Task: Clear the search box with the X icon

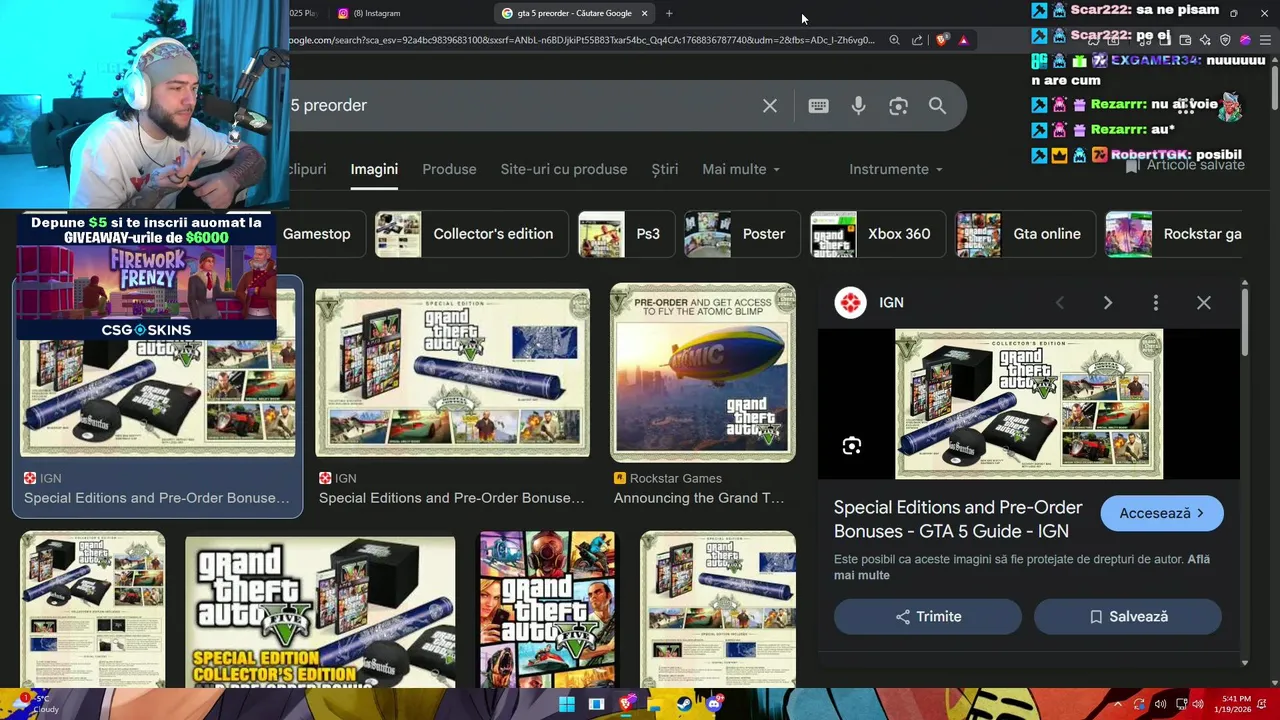Action: coord(770,105)
